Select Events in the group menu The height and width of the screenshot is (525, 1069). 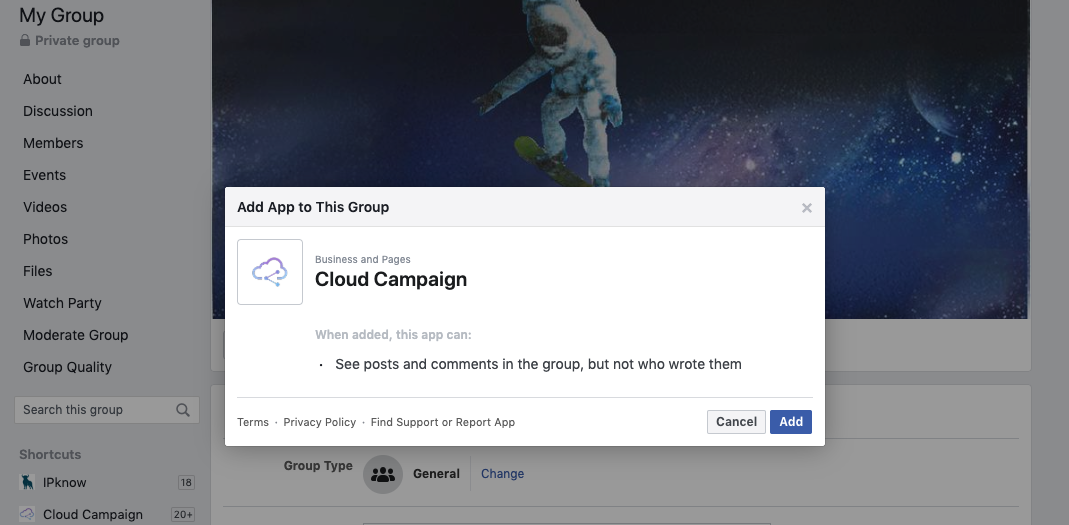[x=45, y=175]
